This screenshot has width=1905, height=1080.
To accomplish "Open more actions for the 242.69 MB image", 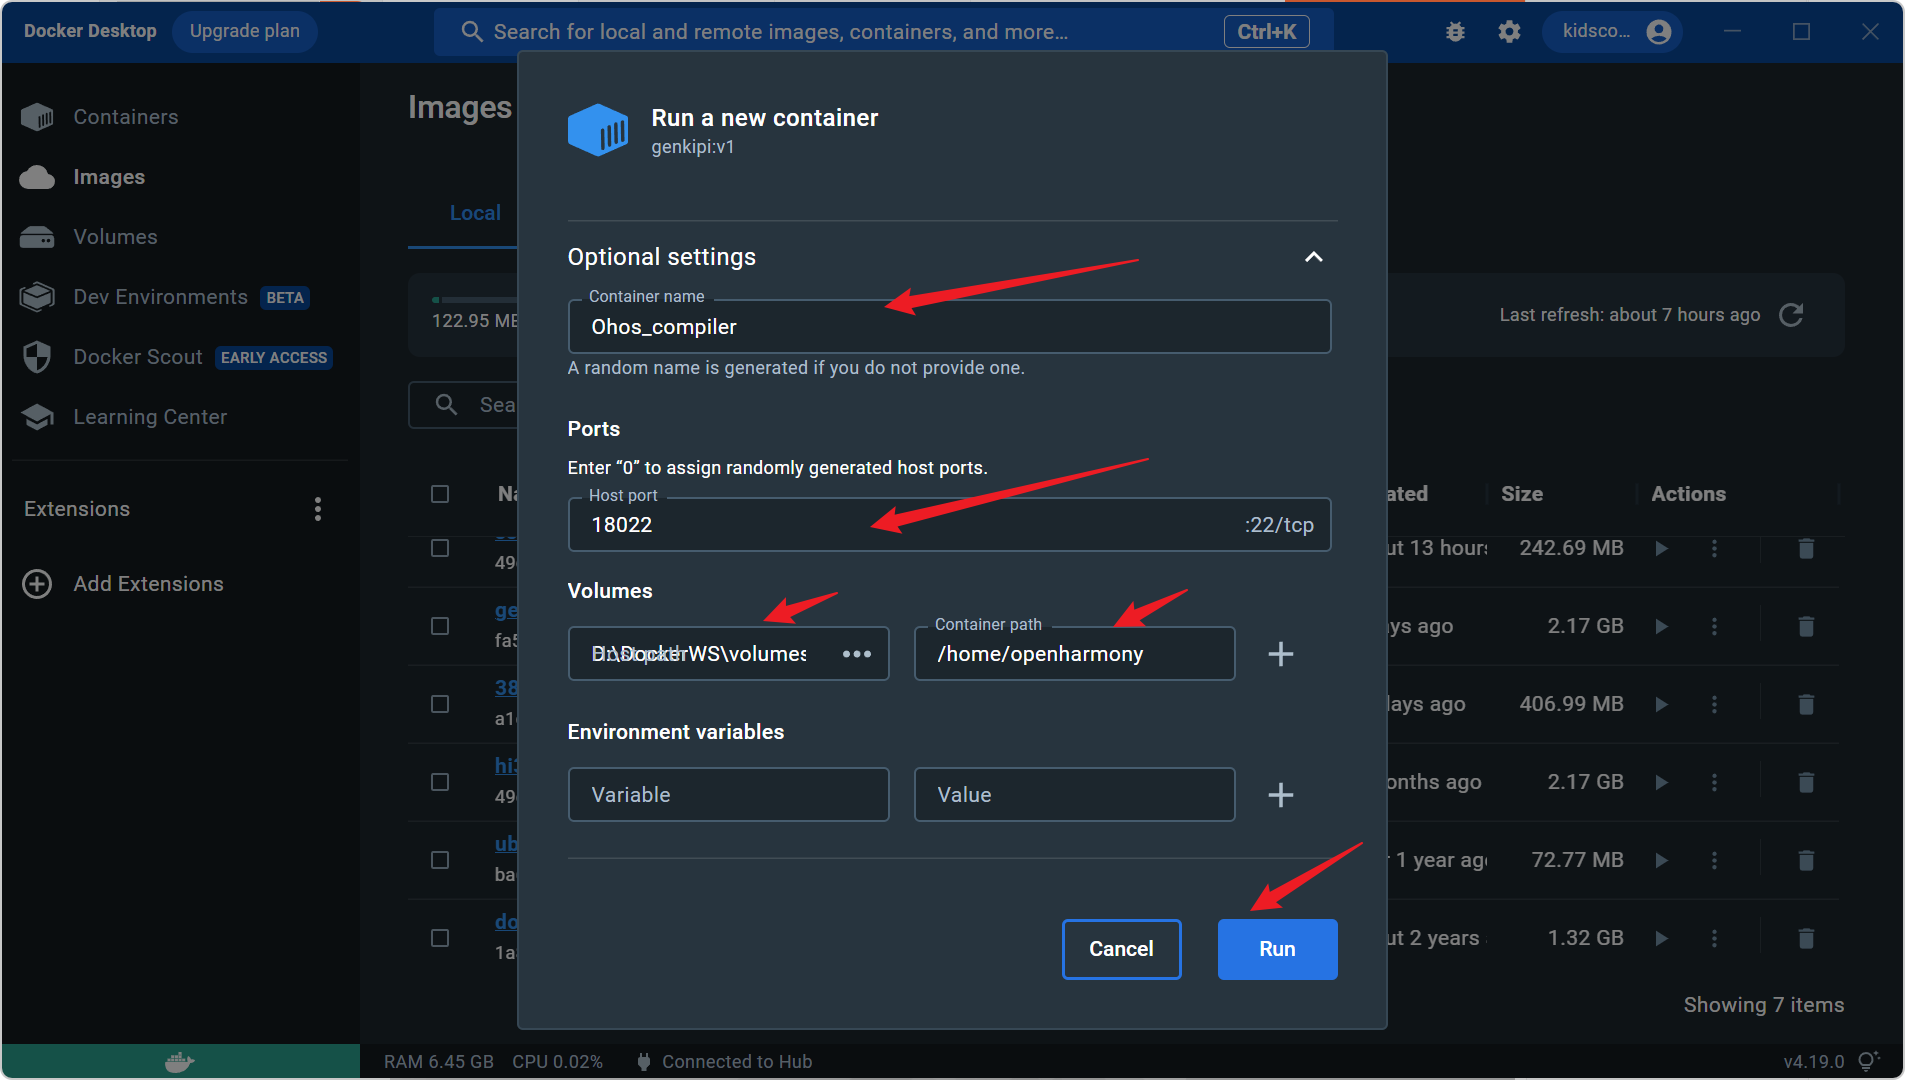I will tap(1714, 548).
